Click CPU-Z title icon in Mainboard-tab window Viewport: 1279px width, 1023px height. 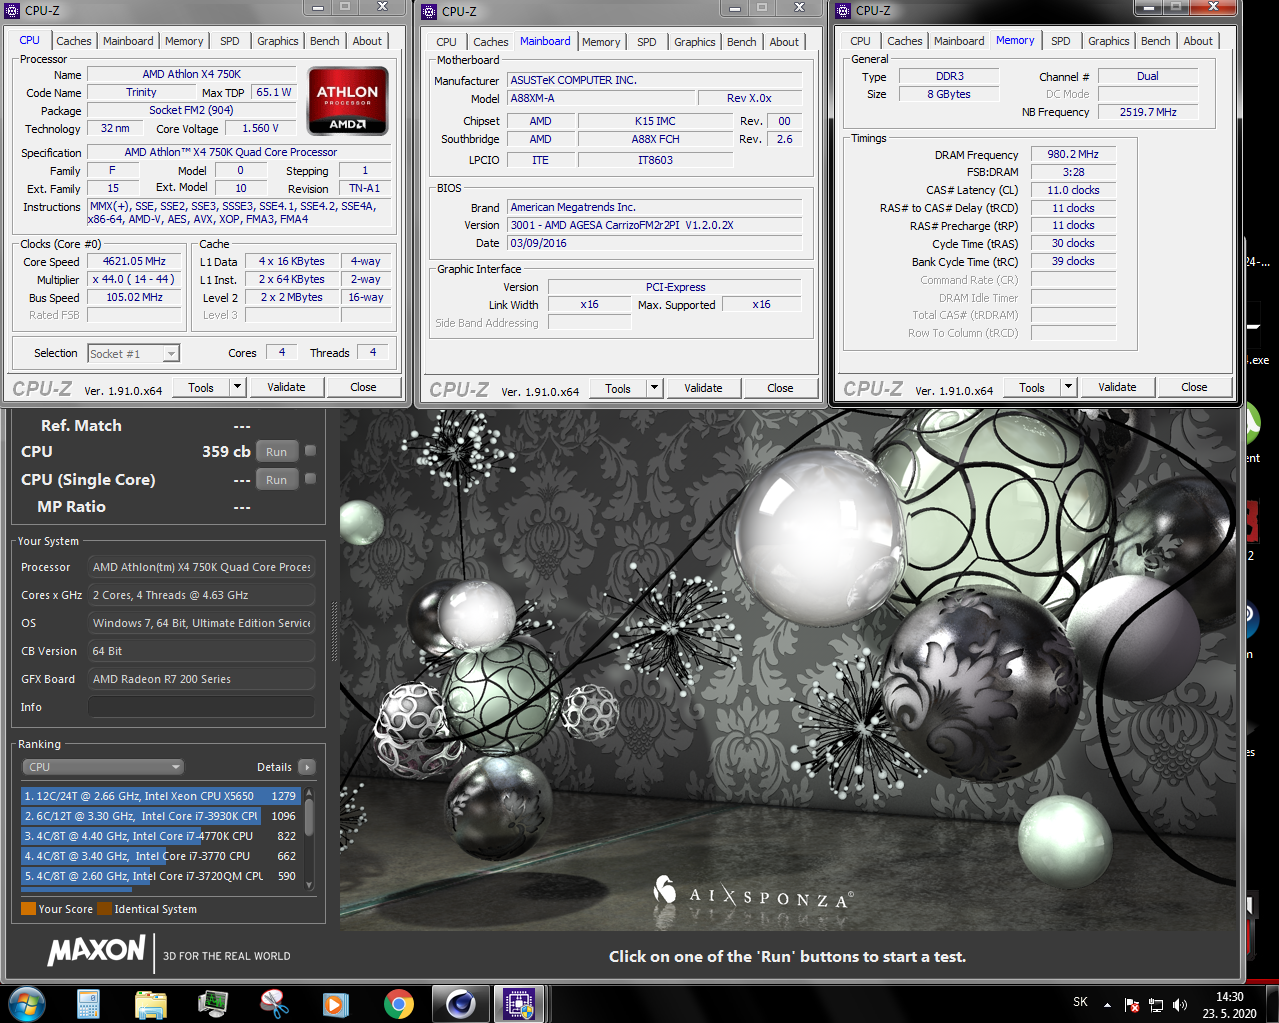coord(430,11)
